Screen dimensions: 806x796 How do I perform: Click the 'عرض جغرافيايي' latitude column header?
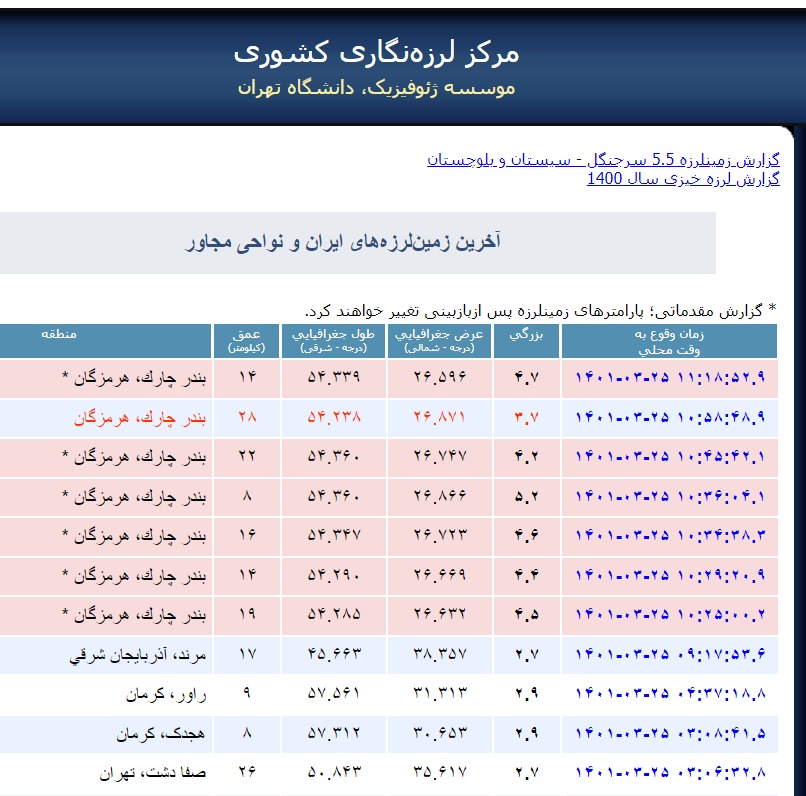tap(439, 341)
